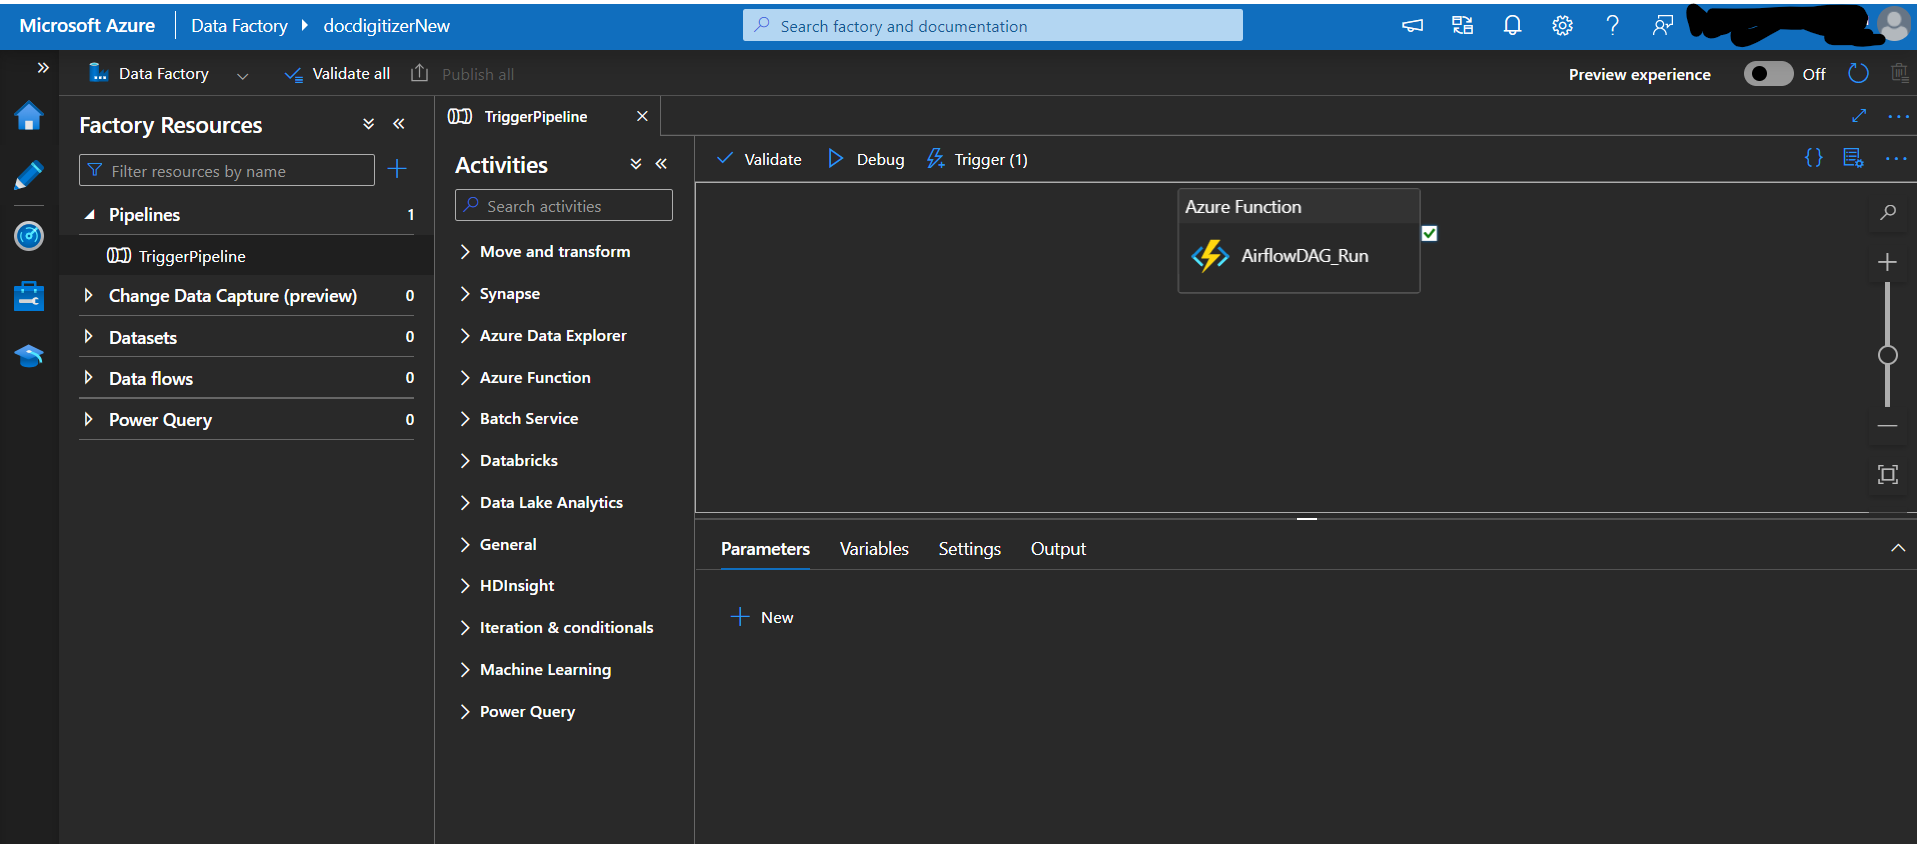Viewport: 1917px width, 844px height.
Task: Click Search factory and documentation box
Action: tap(993, 26)
